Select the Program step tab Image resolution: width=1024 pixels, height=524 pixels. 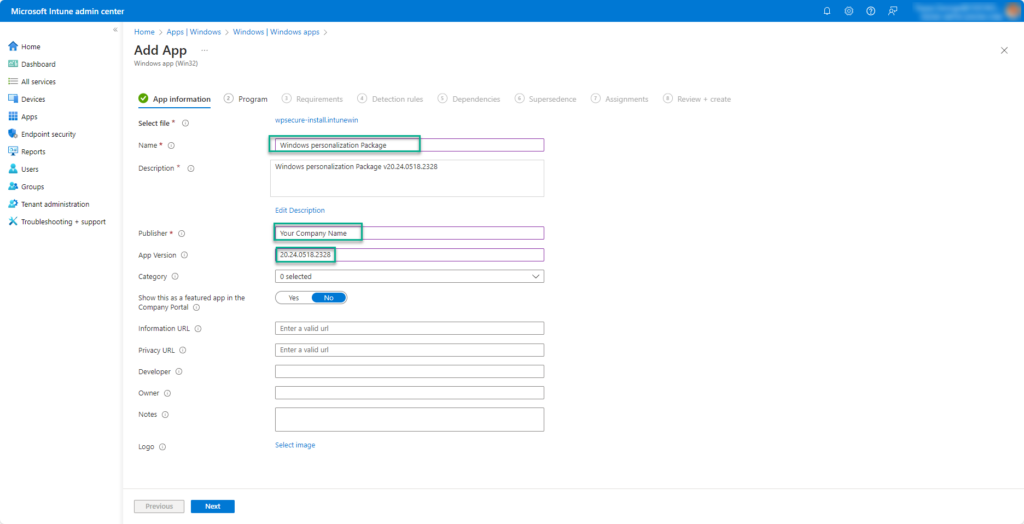pyautogui.click(x=246, y=99)
